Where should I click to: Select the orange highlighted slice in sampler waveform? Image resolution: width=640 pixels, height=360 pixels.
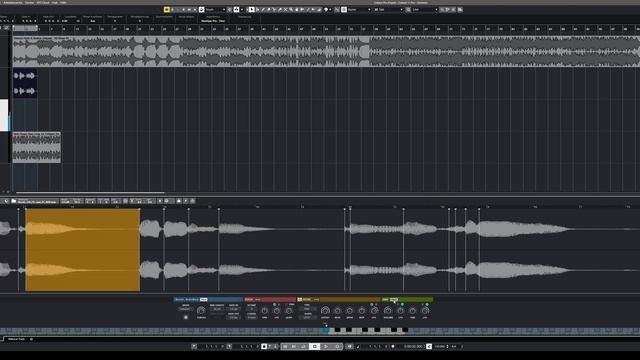(x=82, y=250)
